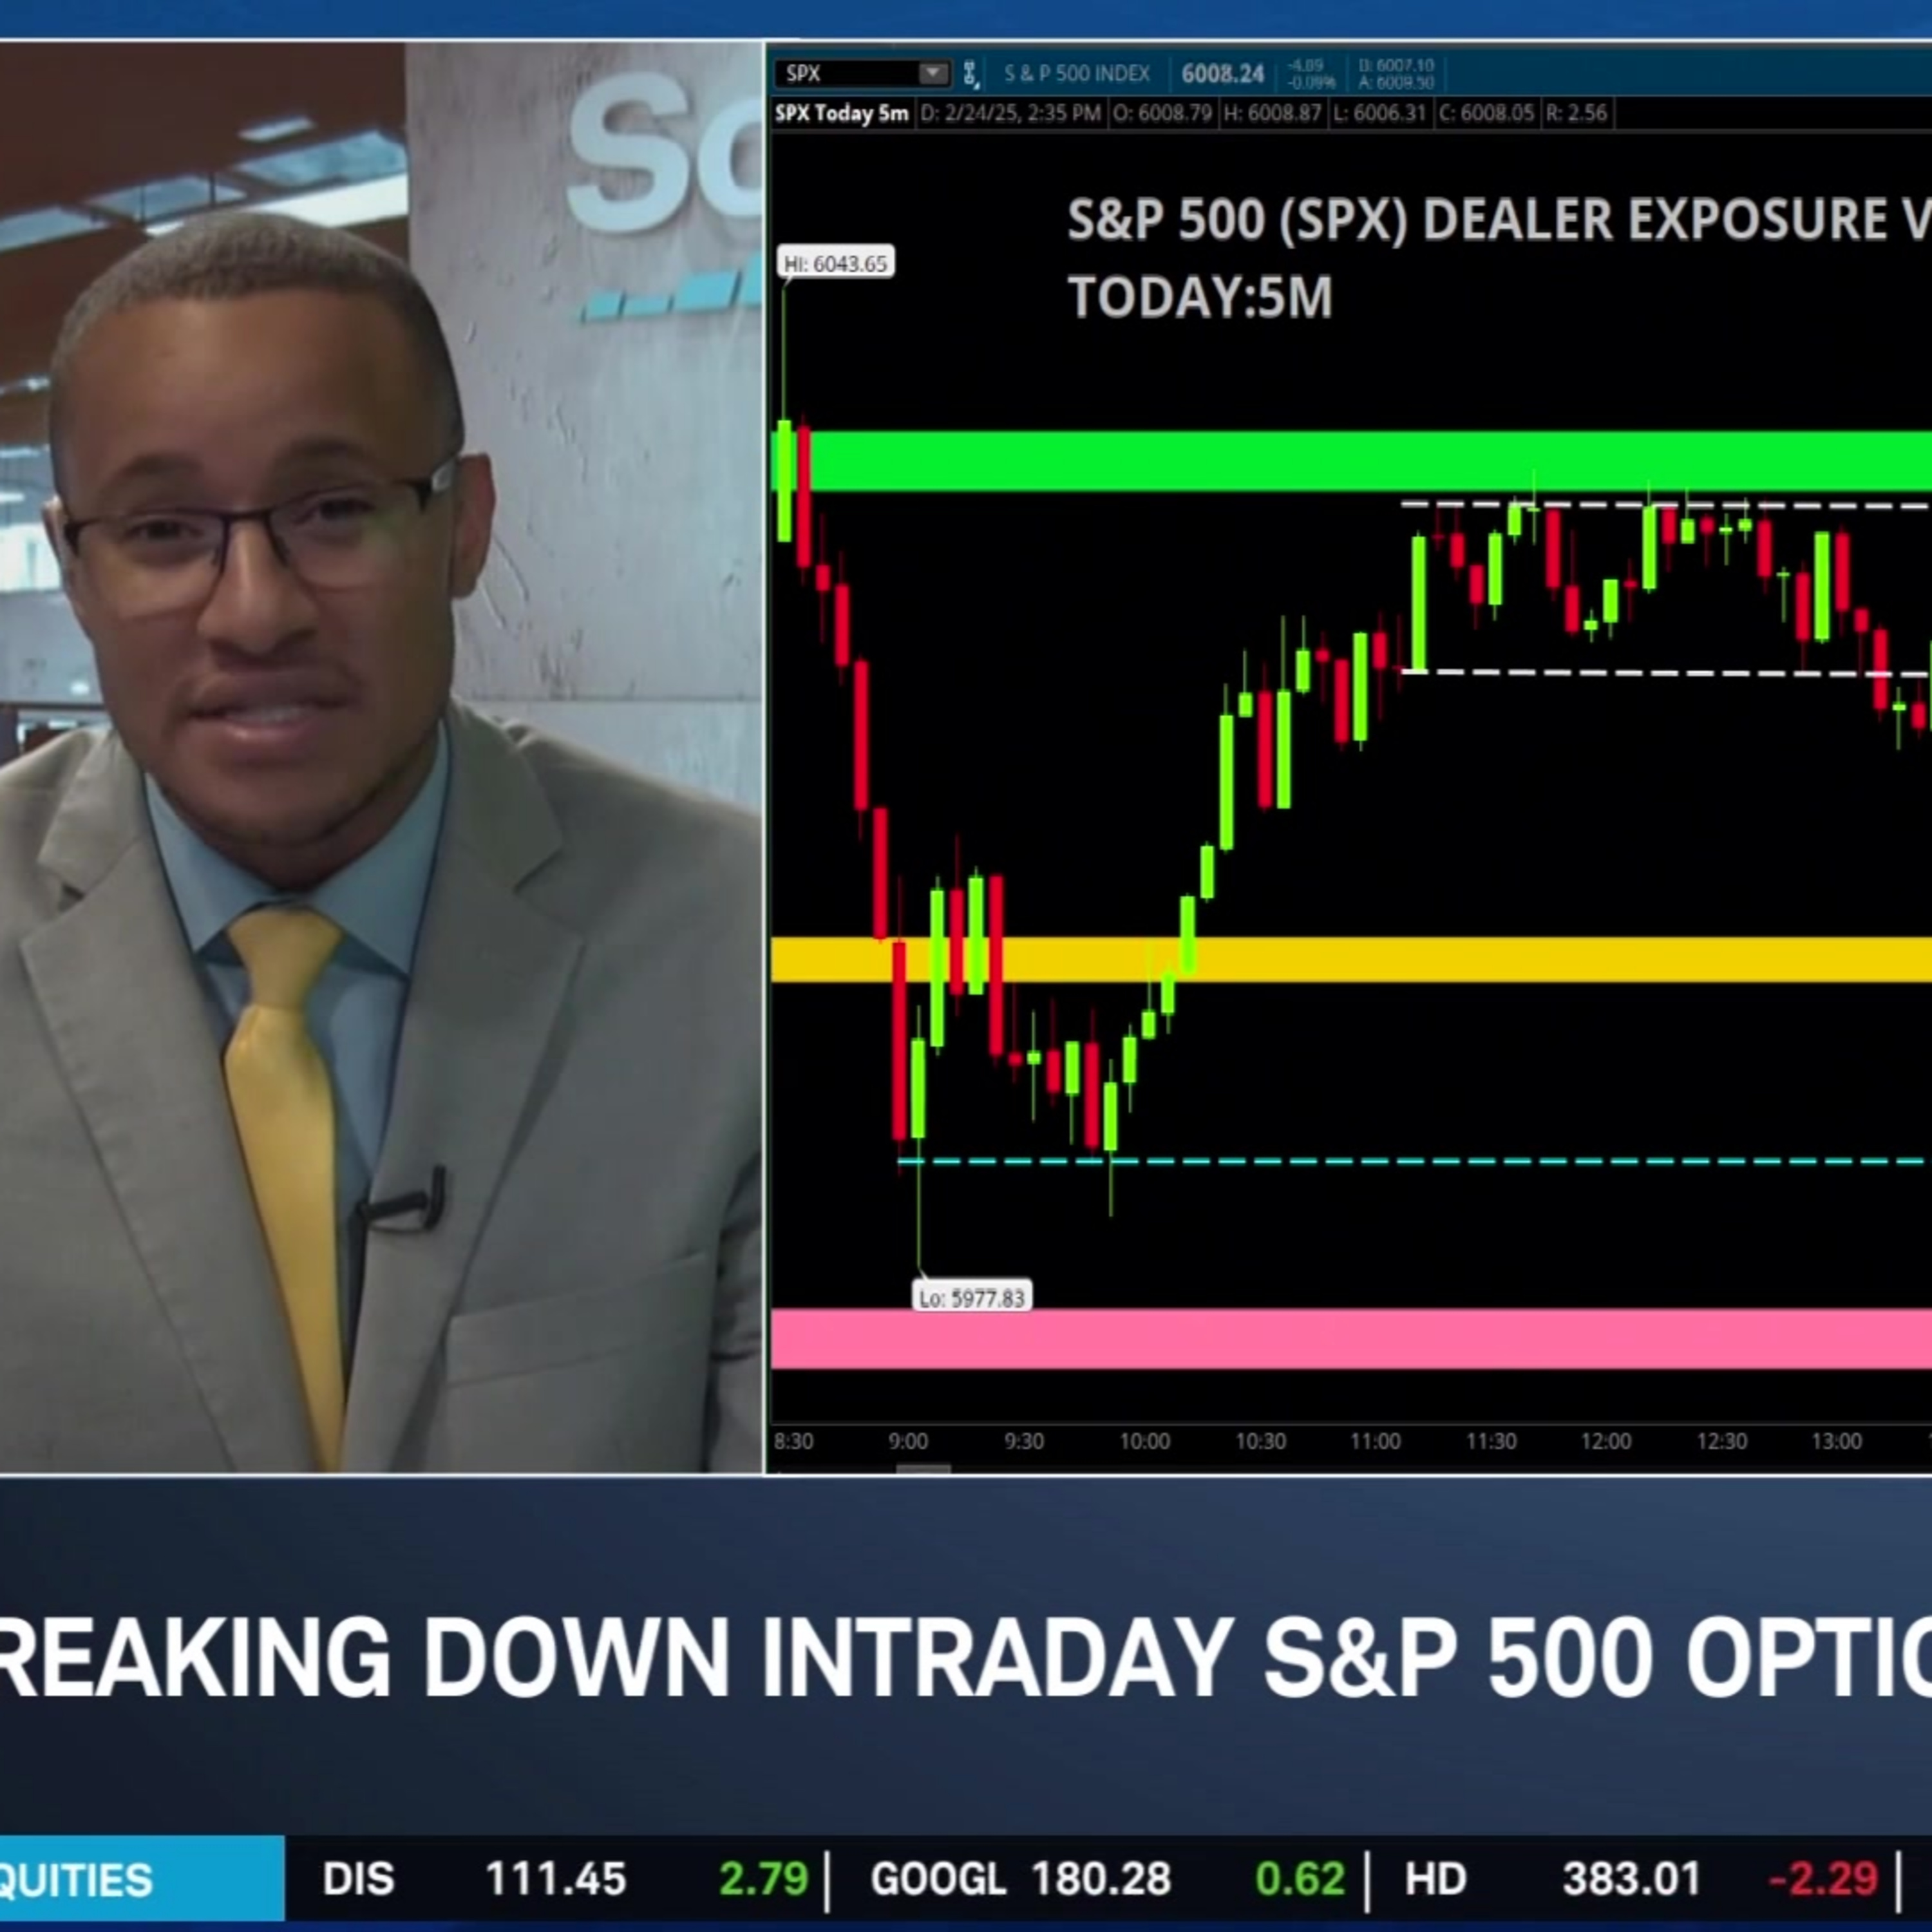Click the 9:00 time axis label
1932x1932 pixels.
(x=908, y=1441)
